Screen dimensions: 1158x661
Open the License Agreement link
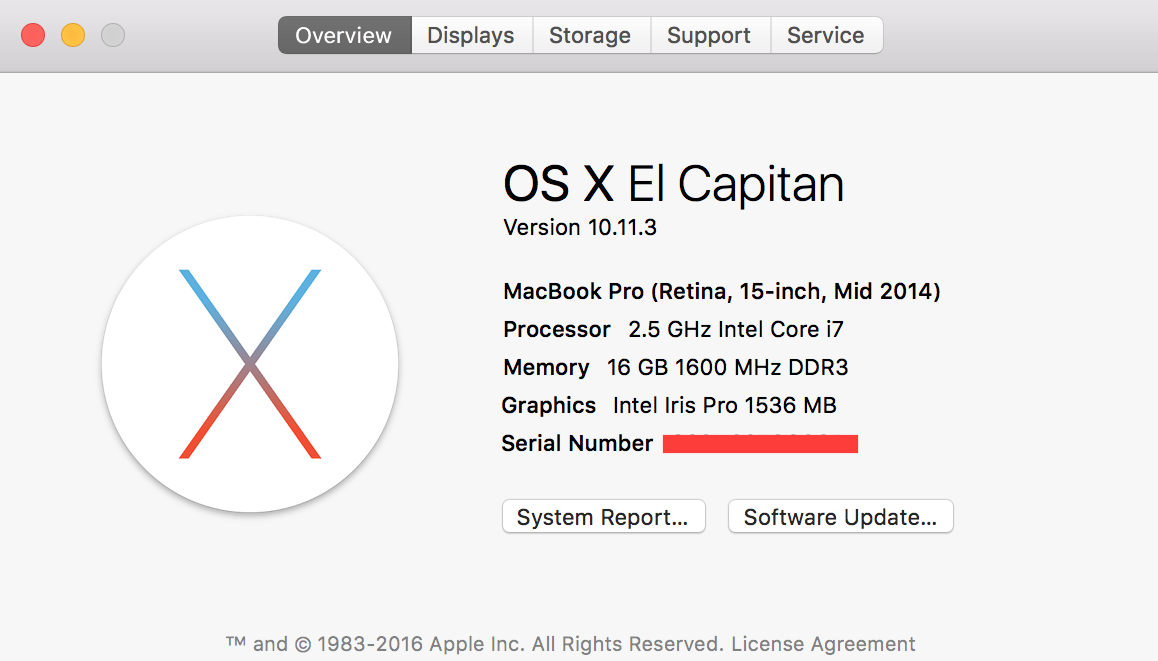point(823,644)
